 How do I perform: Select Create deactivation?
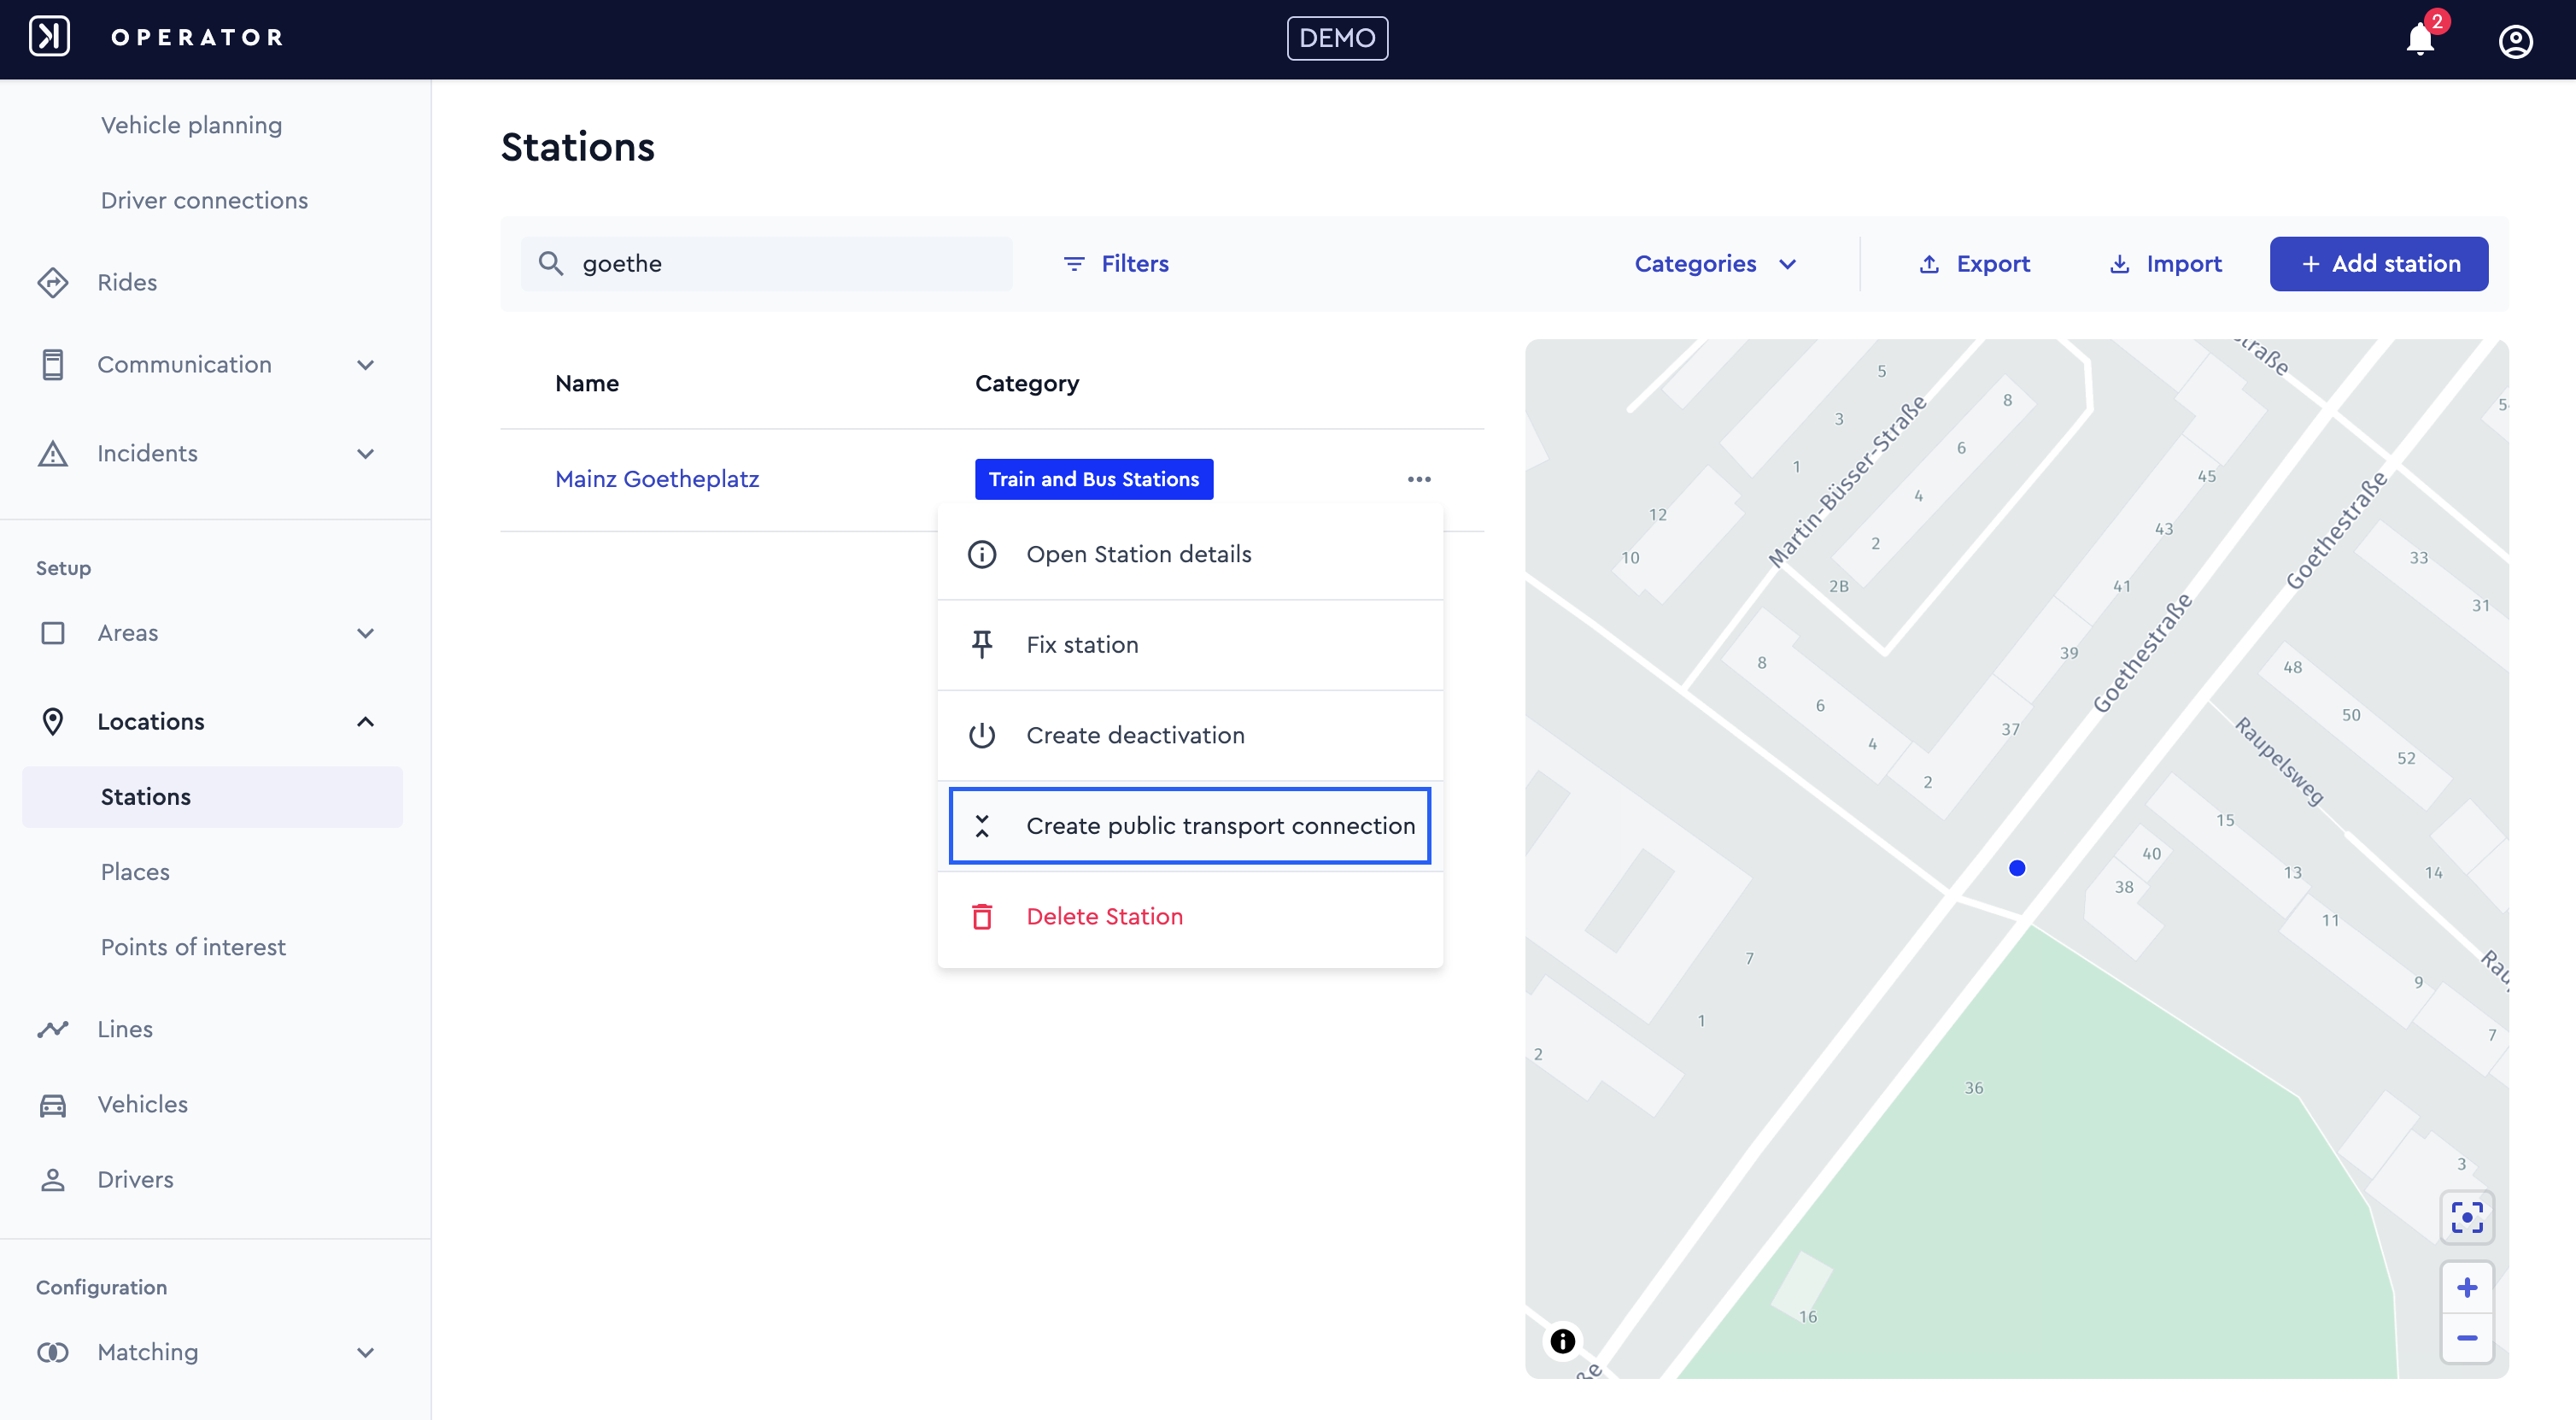pos(1190,735)
